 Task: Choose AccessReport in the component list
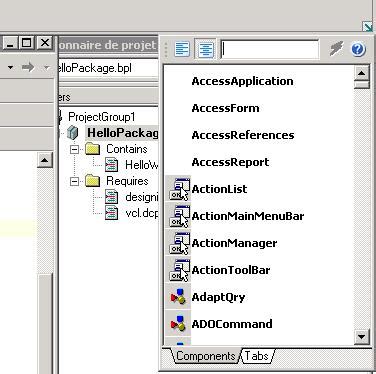click(x=230, y=162)
